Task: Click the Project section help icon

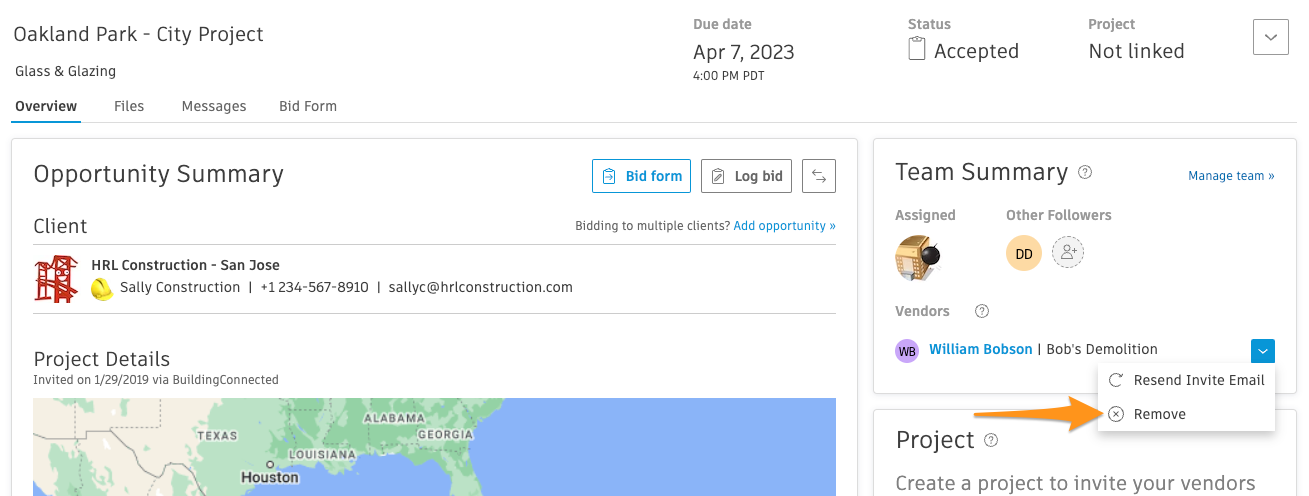Action: [991, 440]
